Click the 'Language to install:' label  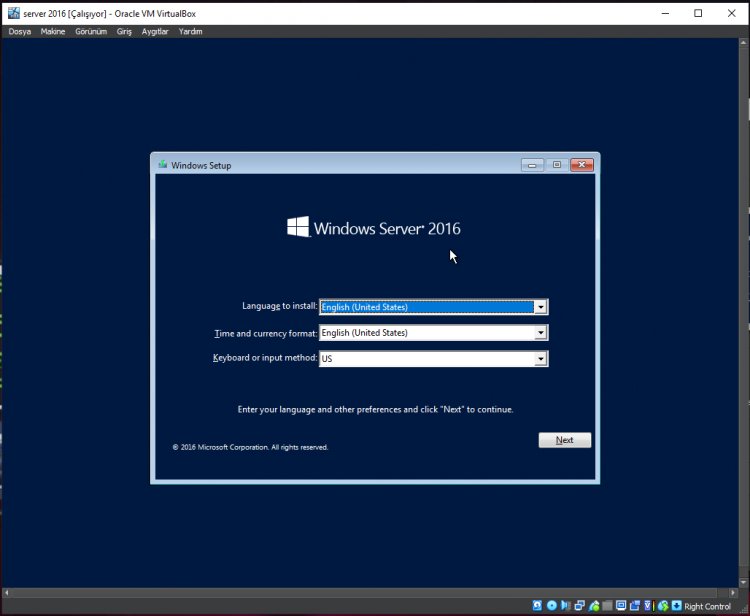279,306
